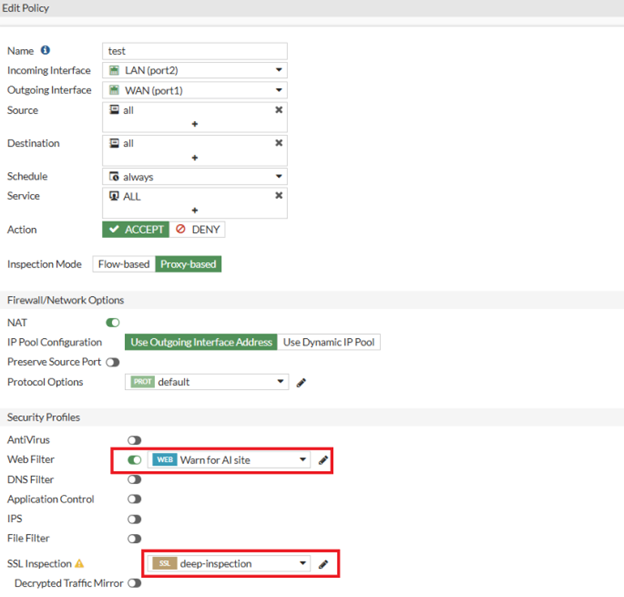This screenshot has width=624, height=597.
Task: Click the SSL Inspection warning triangle icon
Action: (x=80, y=564)
